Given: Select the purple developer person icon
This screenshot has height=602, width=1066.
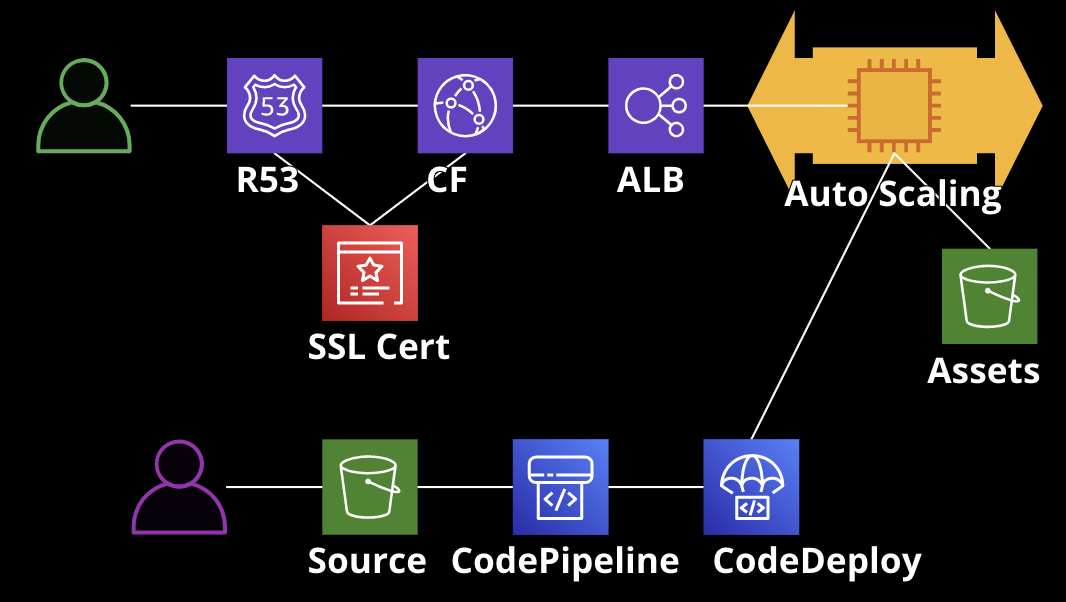Looking at the screenshot, I should 180,489.
